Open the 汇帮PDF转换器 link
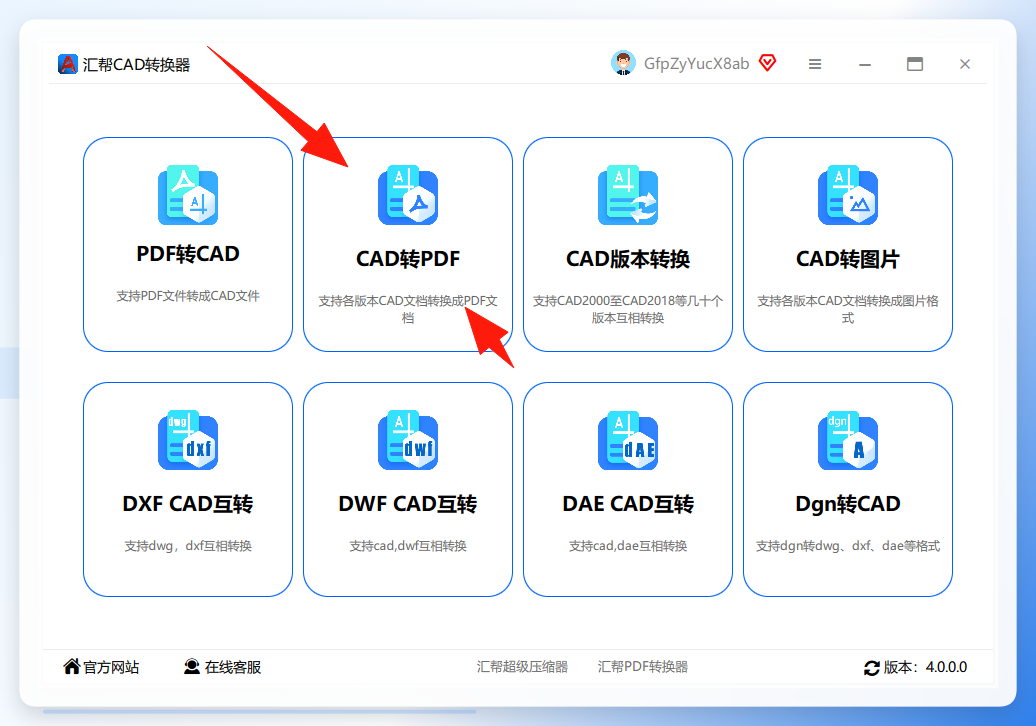 pyautogui.click(x=642, y=667)
